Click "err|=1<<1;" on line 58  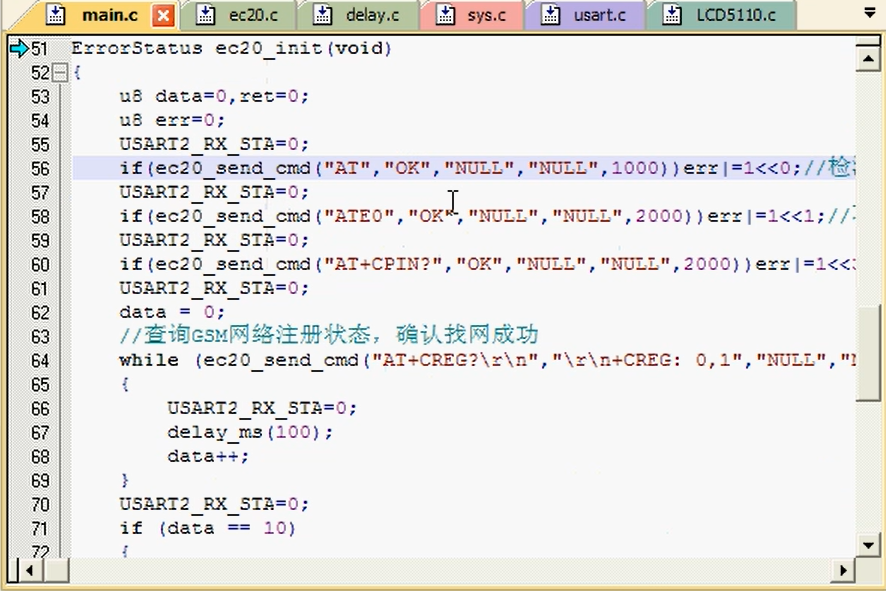pos(766,216)
